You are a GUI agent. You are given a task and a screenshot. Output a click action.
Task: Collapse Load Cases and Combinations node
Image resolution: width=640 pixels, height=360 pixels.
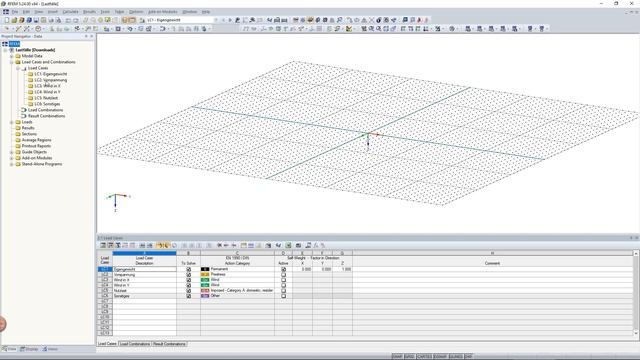tap(12, 62)
